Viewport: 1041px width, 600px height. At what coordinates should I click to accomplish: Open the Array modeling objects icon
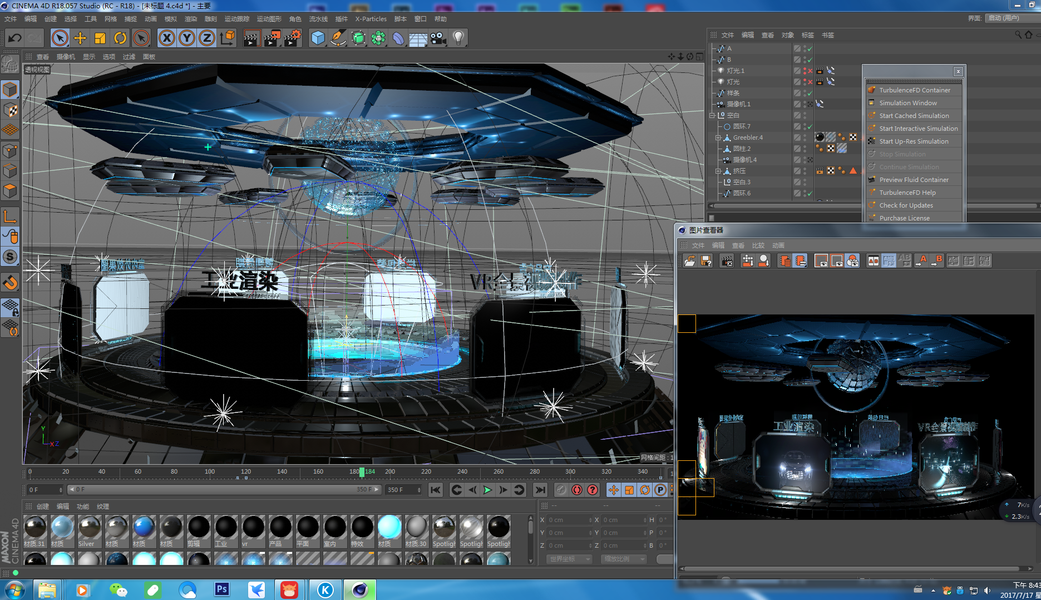pos(378,38)
